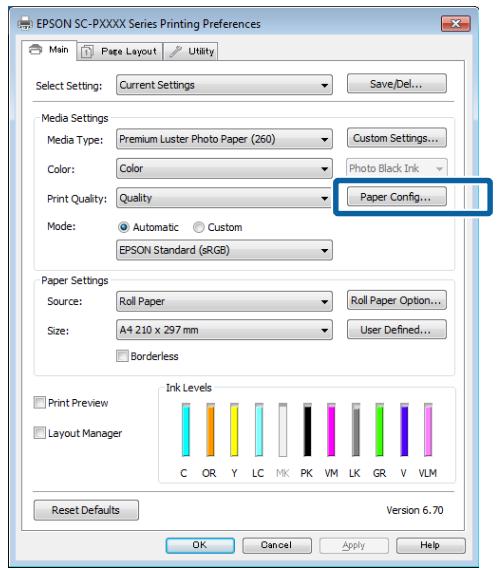Click the Vivid Light Magenta (VLM) ink bar
498x570 pixels.
pyautogui.click(x=428, y=429)
